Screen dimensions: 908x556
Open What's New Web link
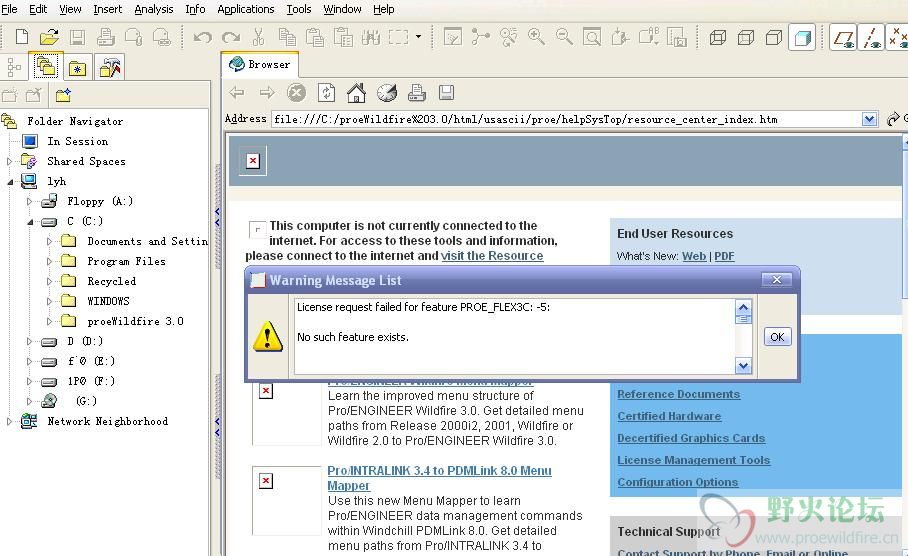coord(694,256)
